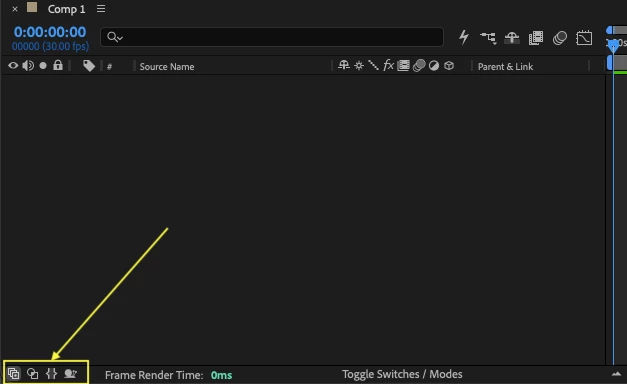This screenshot has height=384, width=627.
Task: Expand or collapse the Layer Switches pane
Action: 14,374
